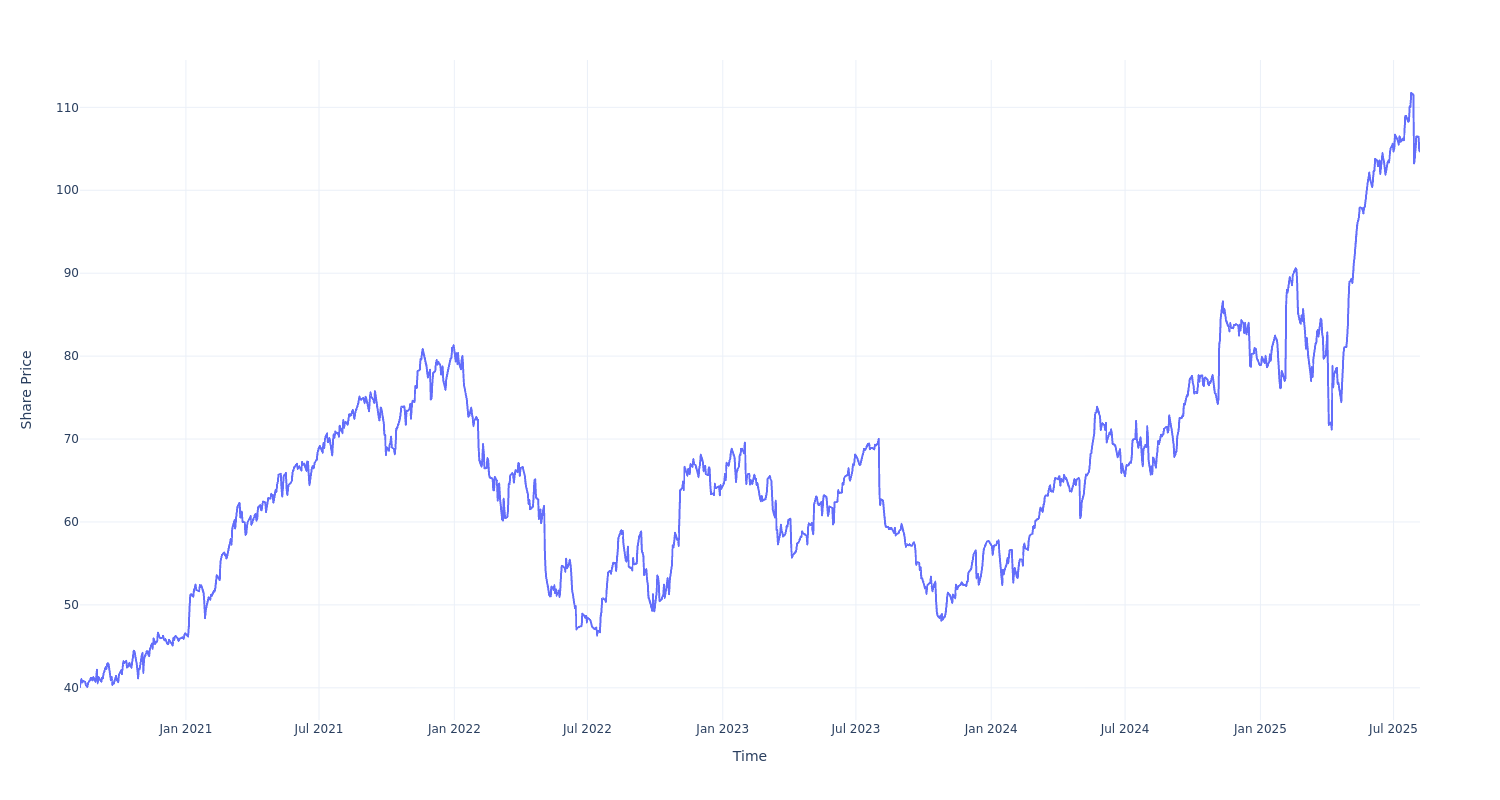The image size is (1500, 800).
Task: Click the "Jan 2025" x-axis label
Action: [1260, 729]
